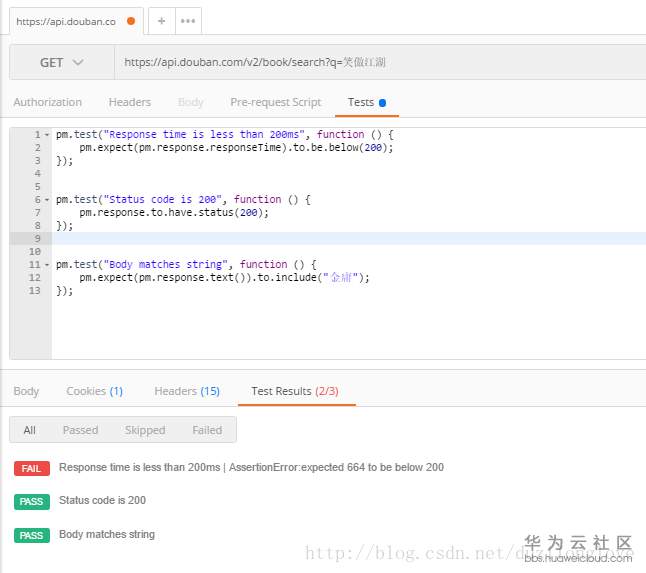The image size is (646, 573).
Task: Filter test results by Failed
Action: tap(207, 430)
